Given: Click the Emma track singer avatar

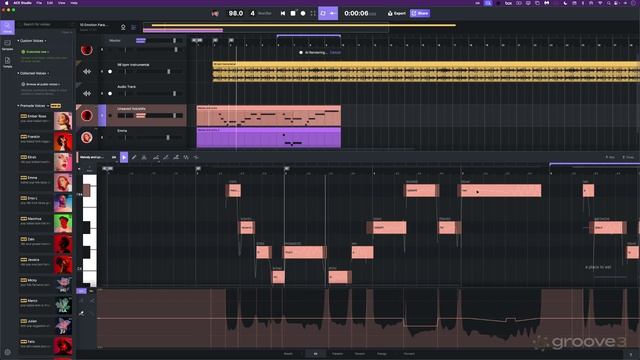Looking at the screenshot, I should pos(87,138).
